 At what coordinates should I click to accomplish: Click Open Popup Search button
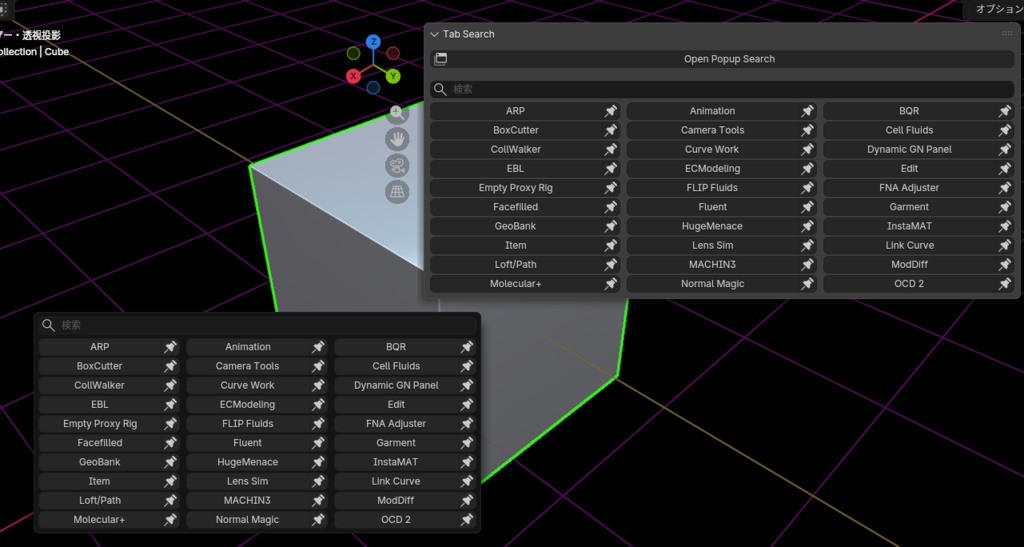pos(722,59)
